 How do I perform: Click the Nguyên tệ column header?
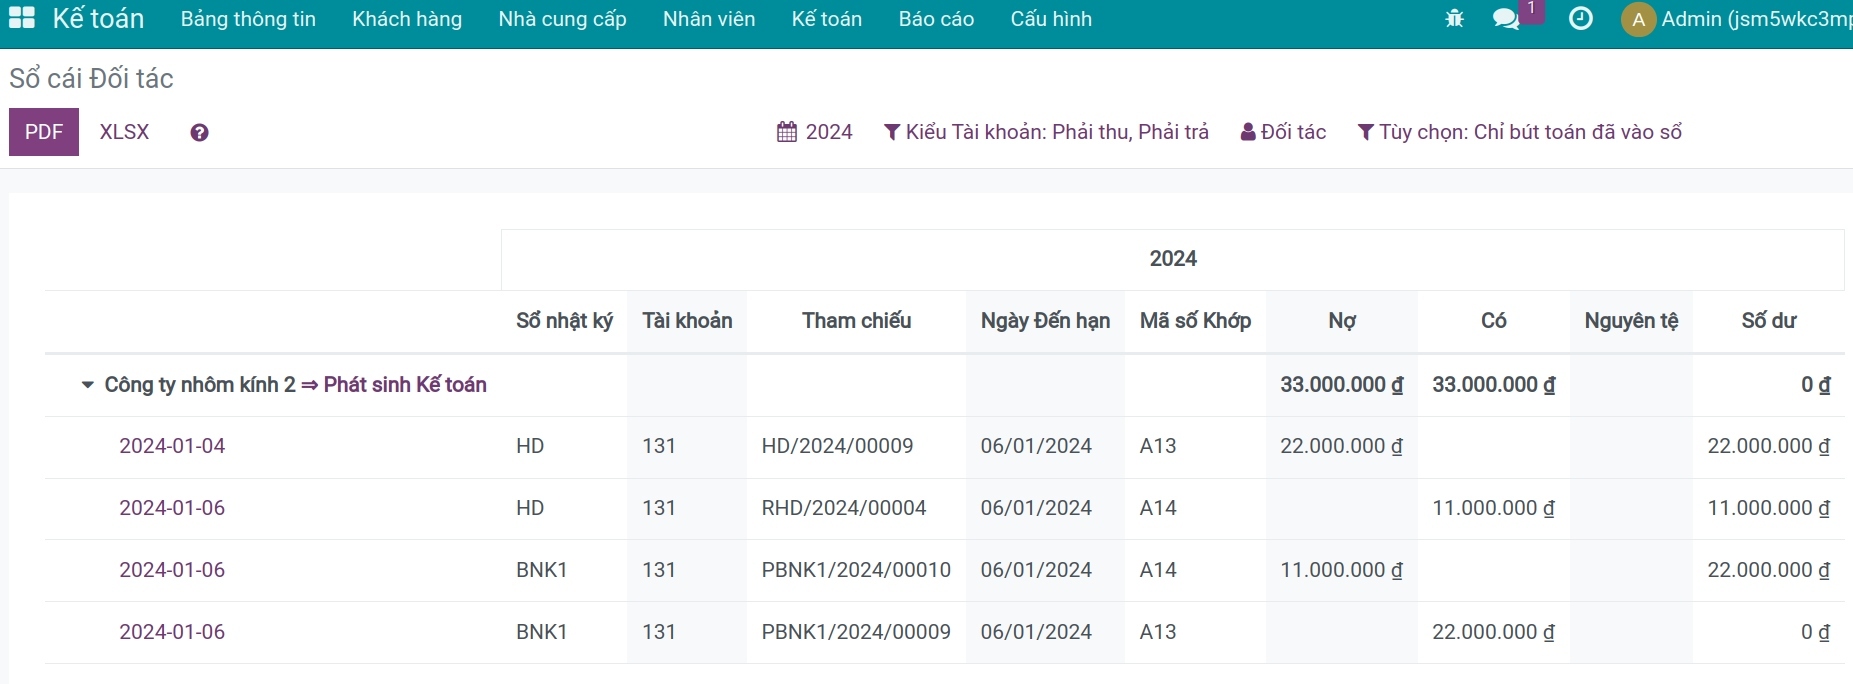[1631, 321]
